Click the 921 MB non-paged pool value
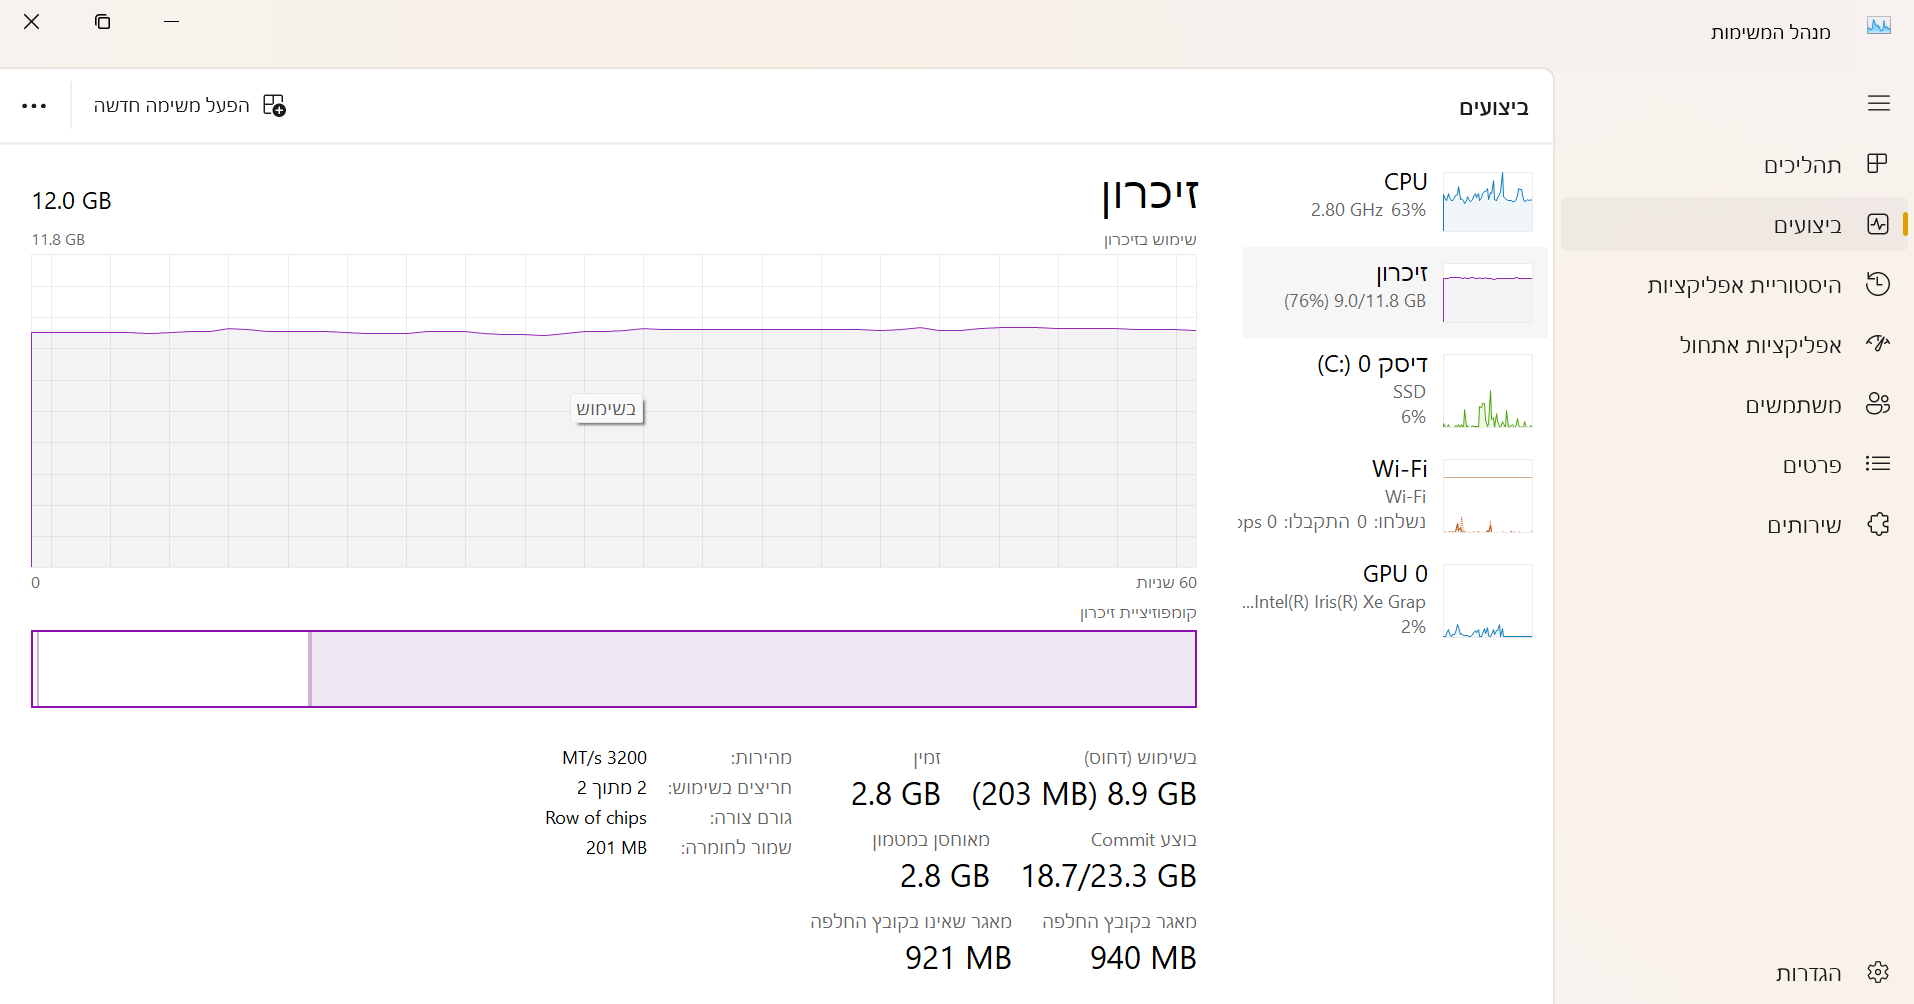This screenshot has height=1004, width=1914. click(958, 958)
